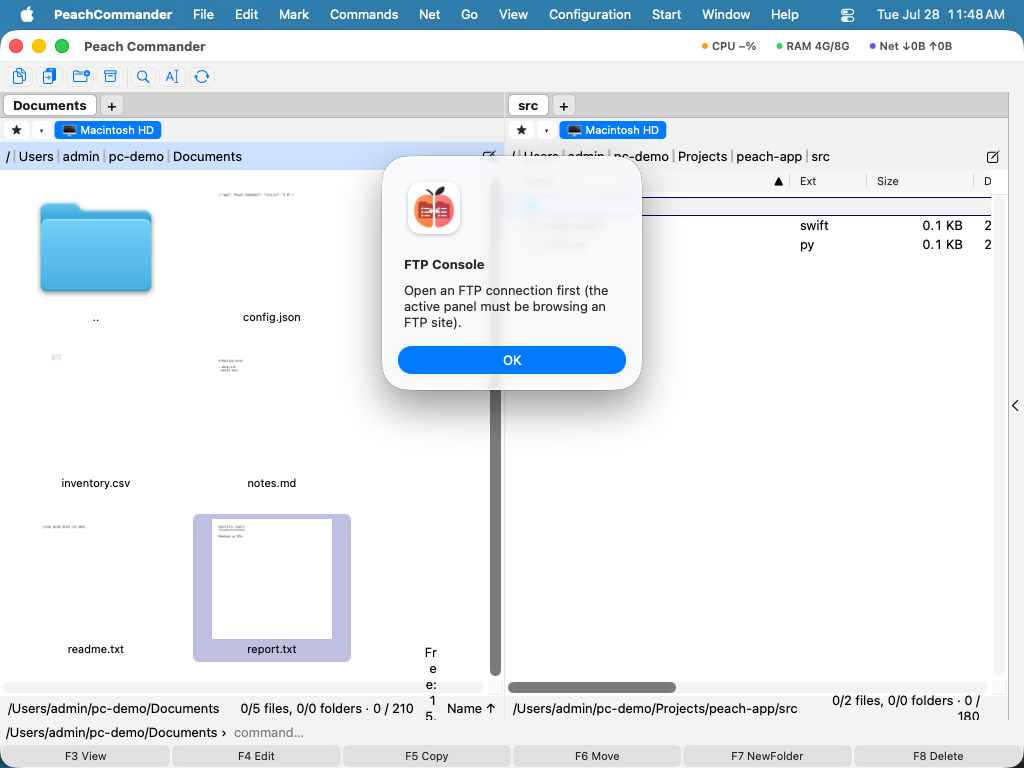Expand the collapsed side panel chevron
The width and height of the screenshot is (1024, 768).
click(1016, 406)
